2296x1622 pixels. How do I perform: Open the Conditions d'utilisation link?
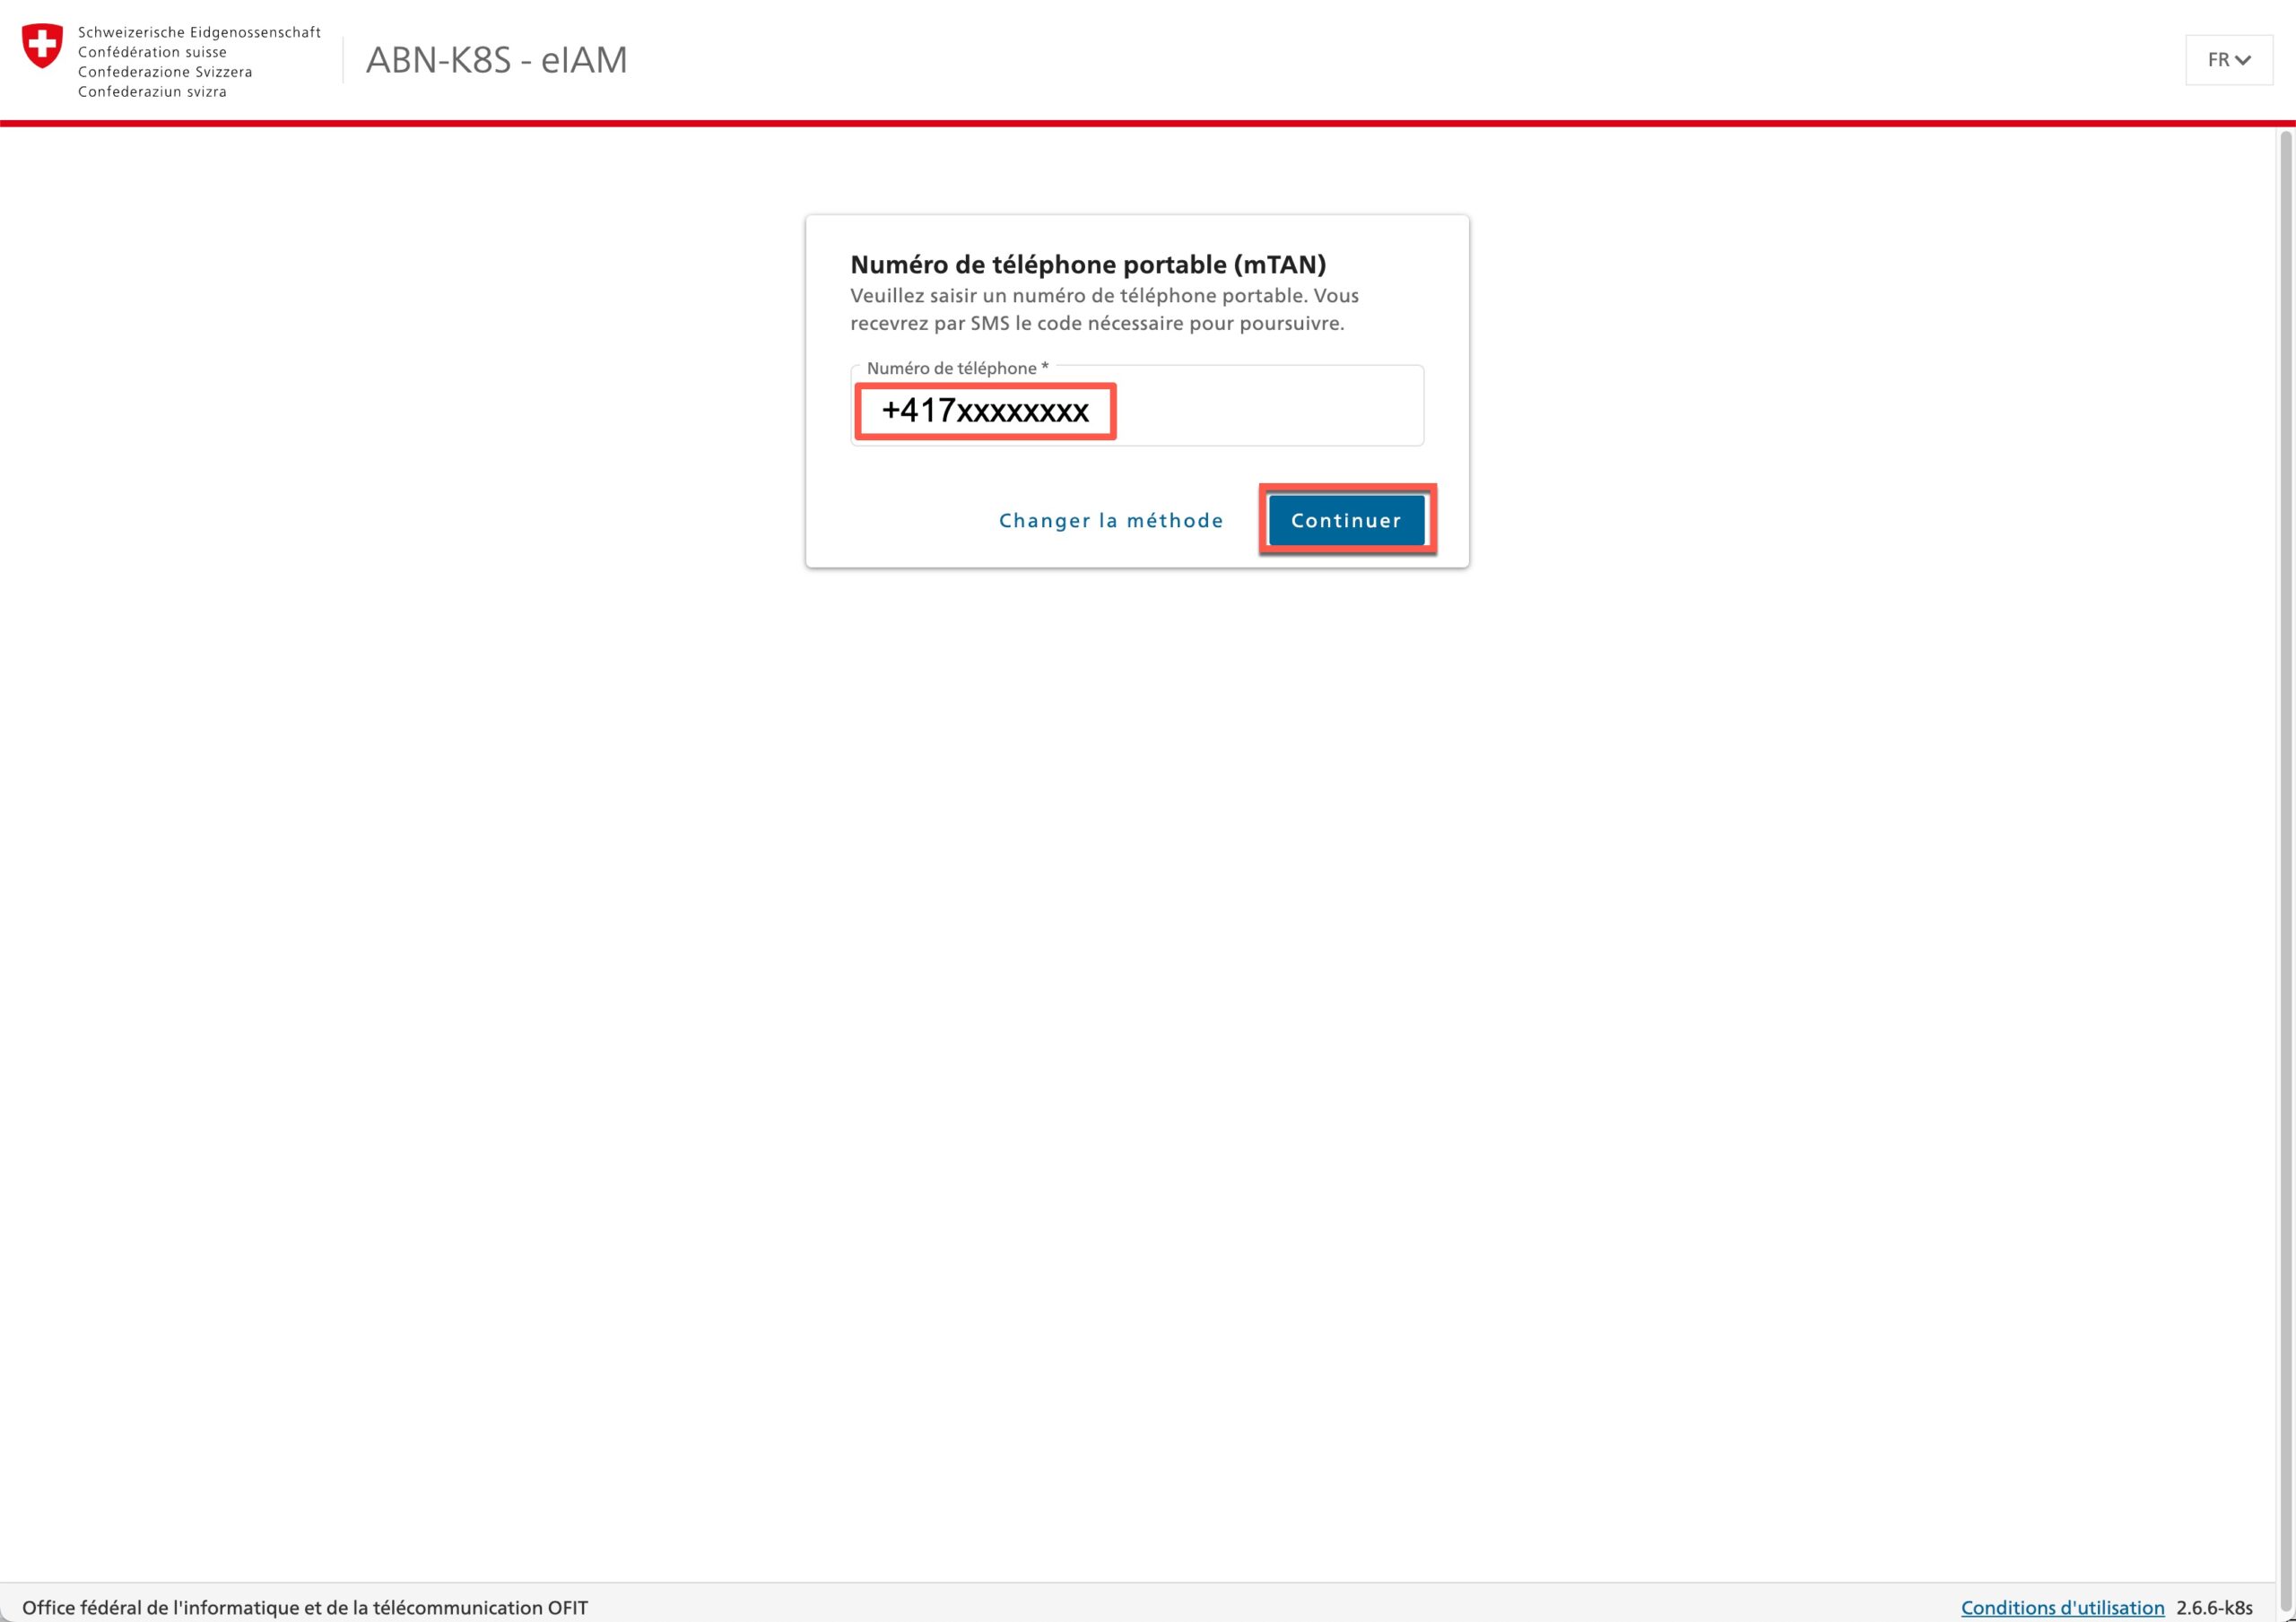[x=2061, y=1607]
